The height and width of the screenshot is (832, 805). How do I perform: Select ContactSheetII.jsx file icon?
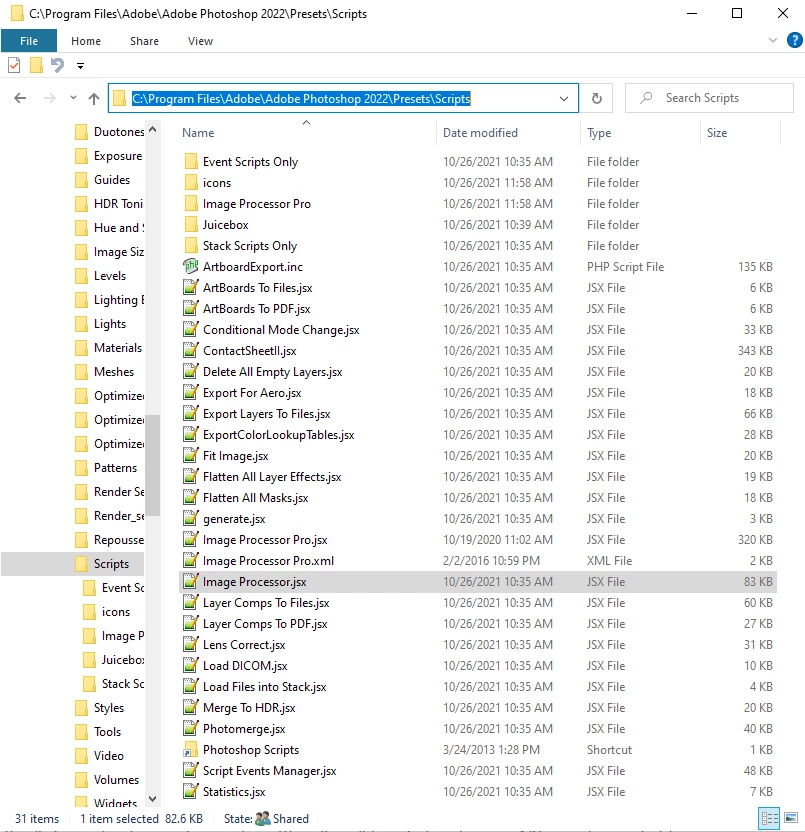click(191, 350)
